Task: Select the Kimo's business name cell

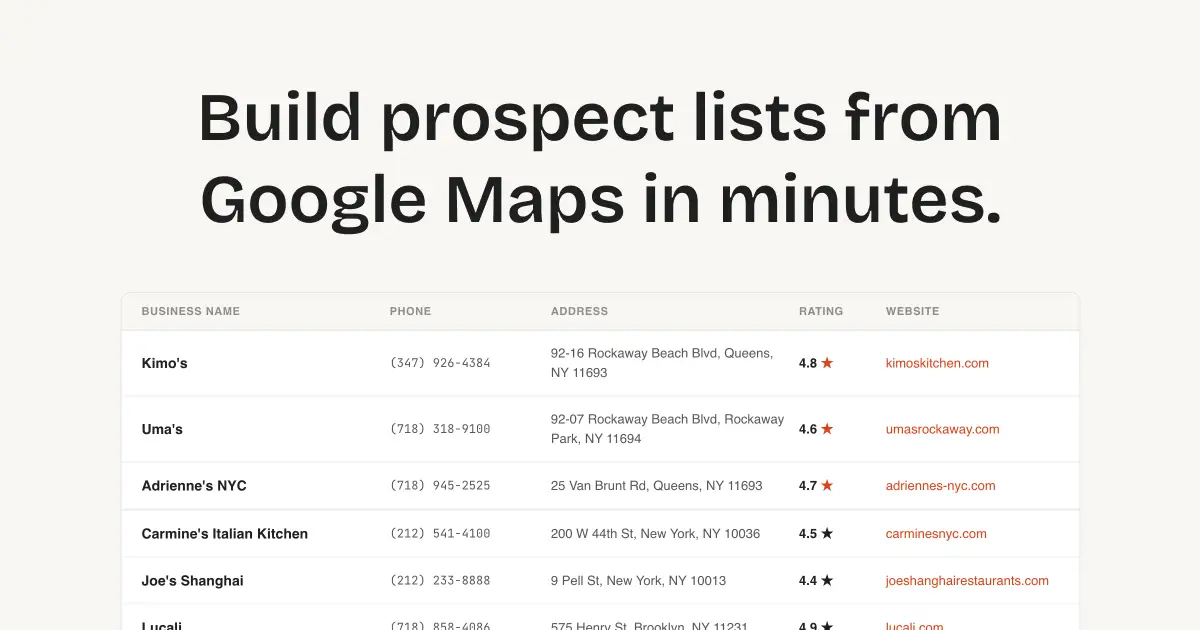Action: coord(165,363)
